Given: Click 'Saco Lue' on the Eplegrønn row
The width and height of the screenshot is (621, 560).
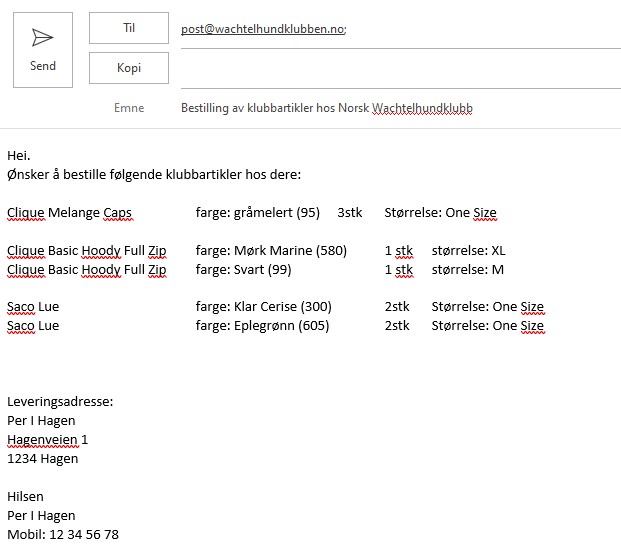Looking at the screenshot, I should (x=33, y=326).
